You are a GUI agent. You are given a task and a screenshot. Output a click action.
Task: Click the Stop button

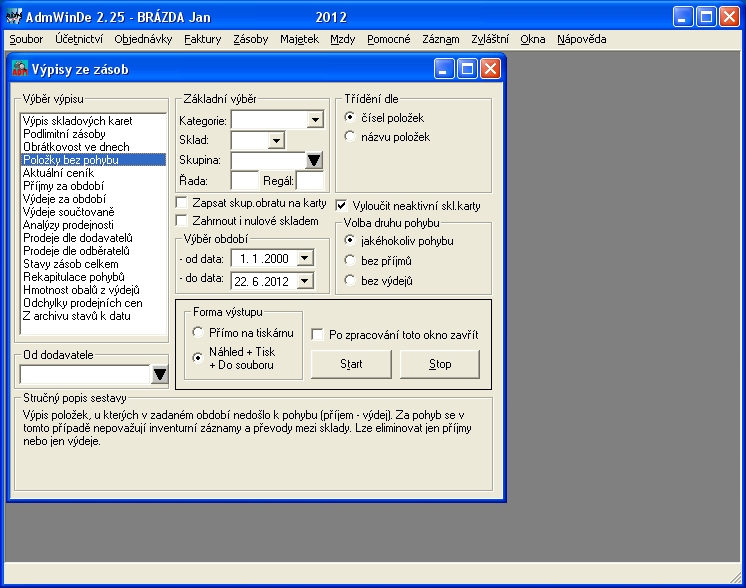tap(440, 364)
